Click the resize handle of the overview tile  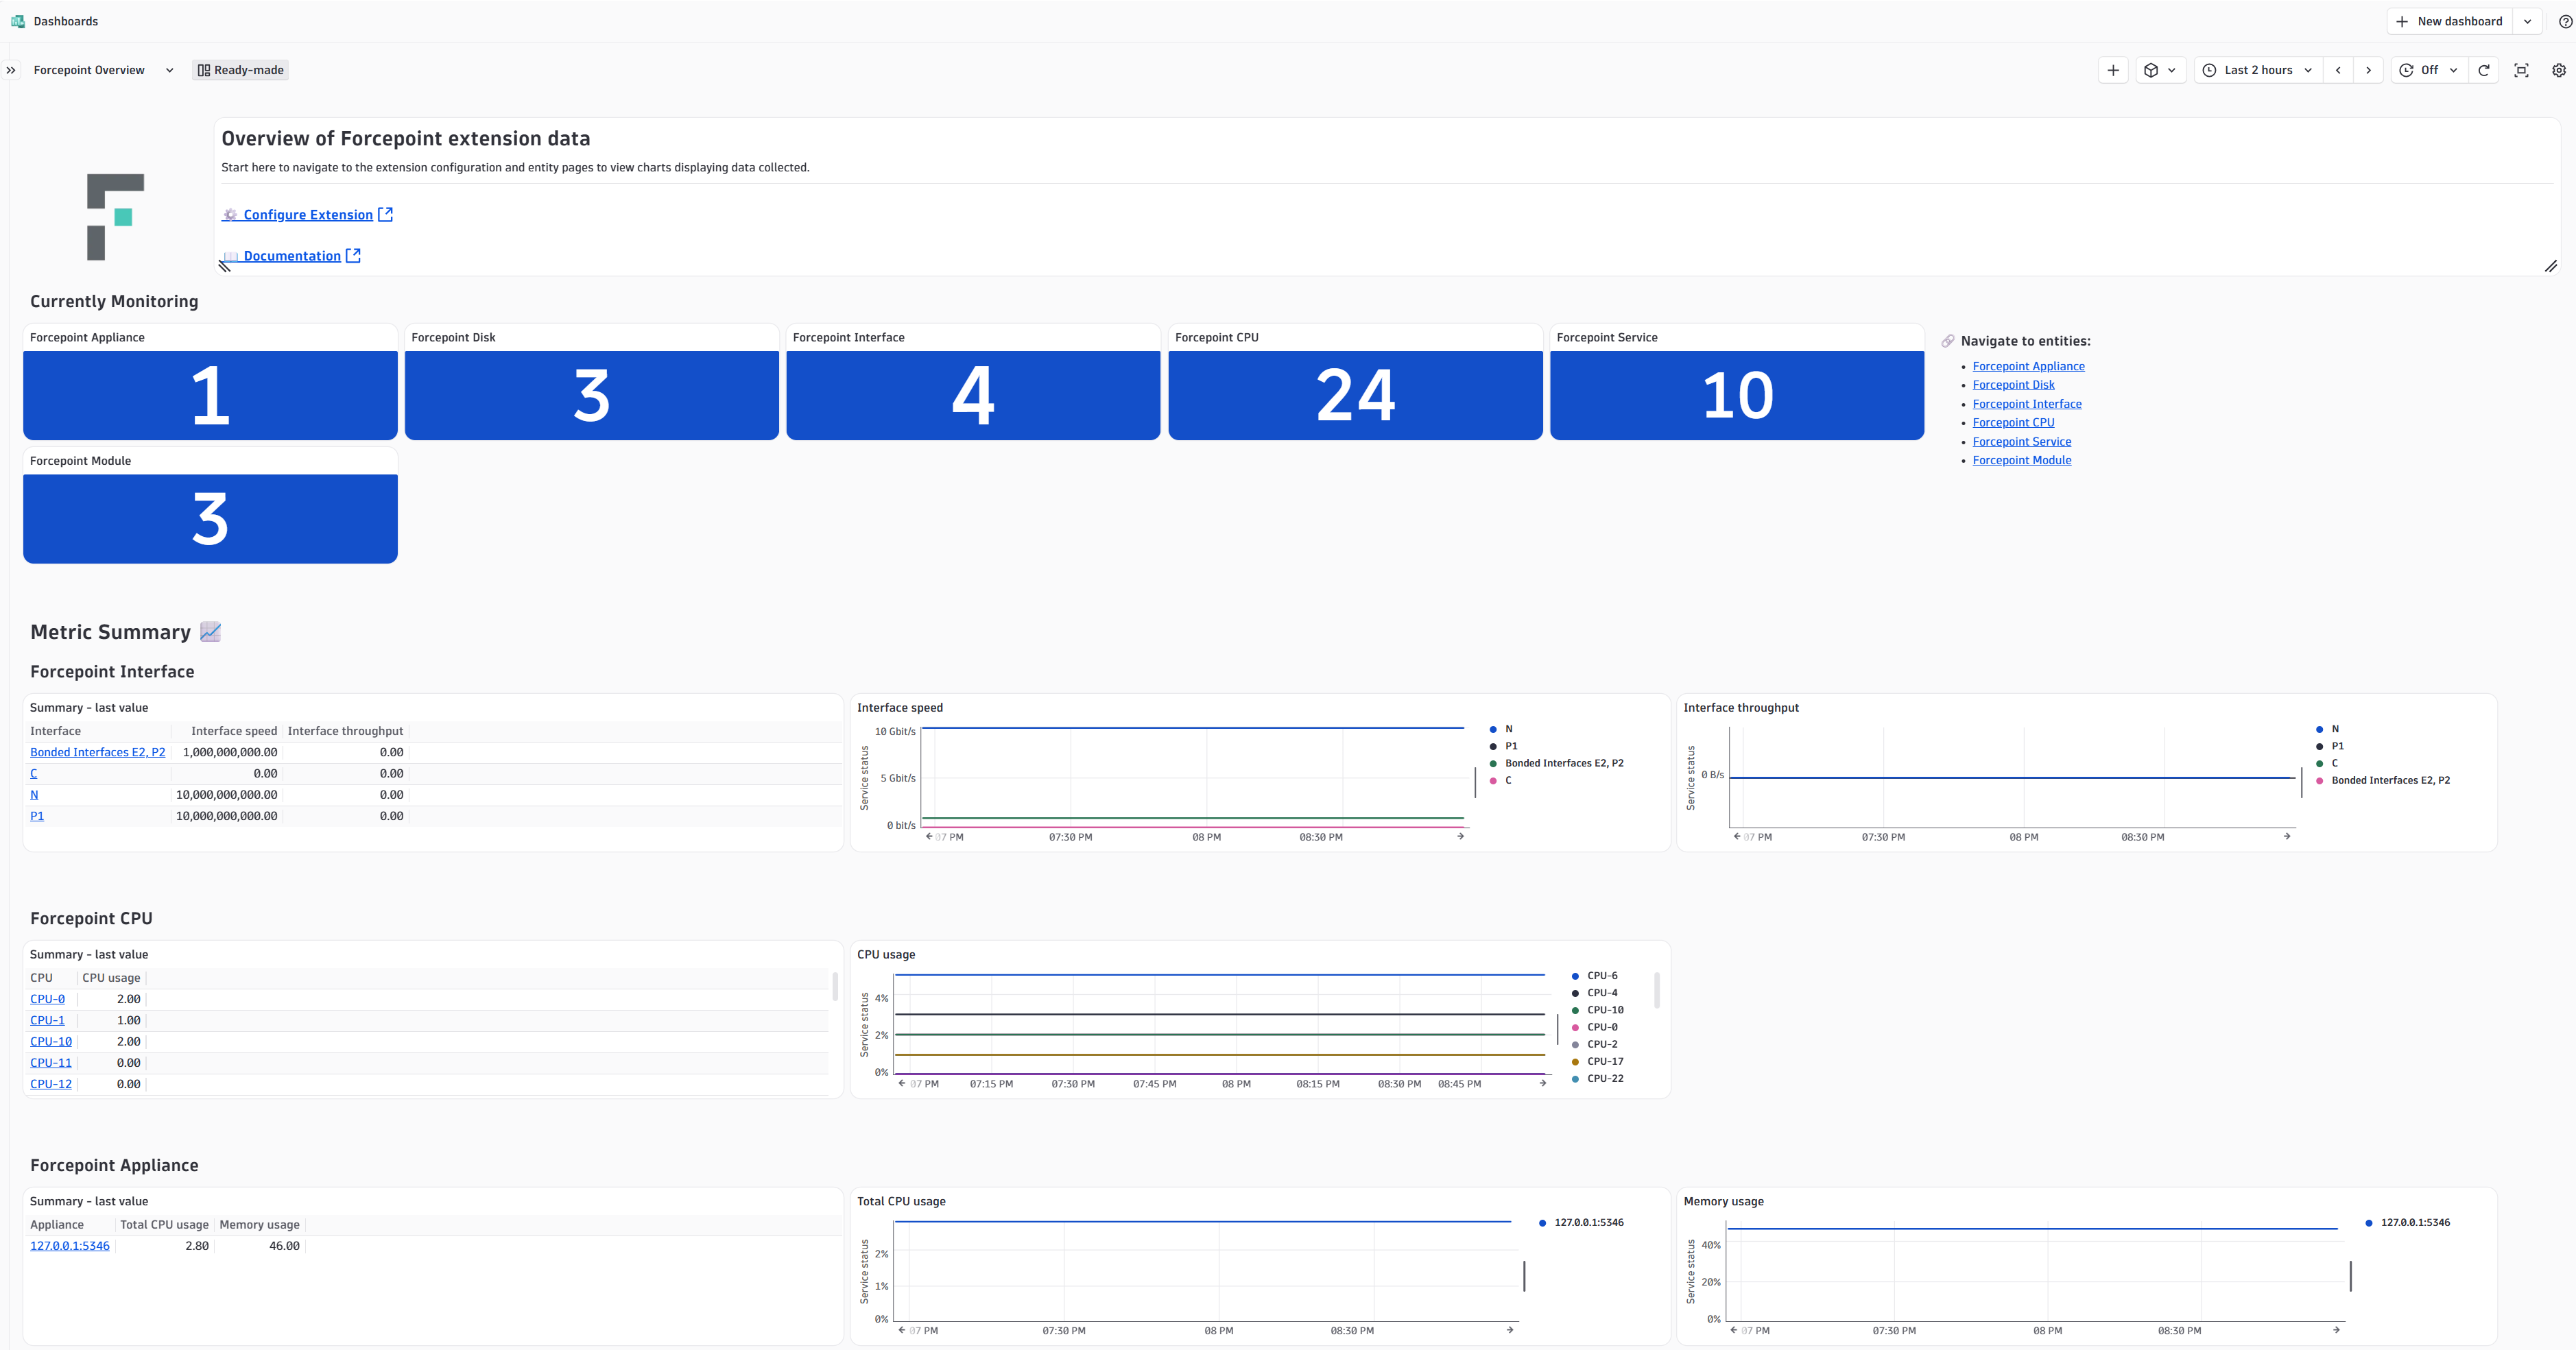coord(2551,266)
